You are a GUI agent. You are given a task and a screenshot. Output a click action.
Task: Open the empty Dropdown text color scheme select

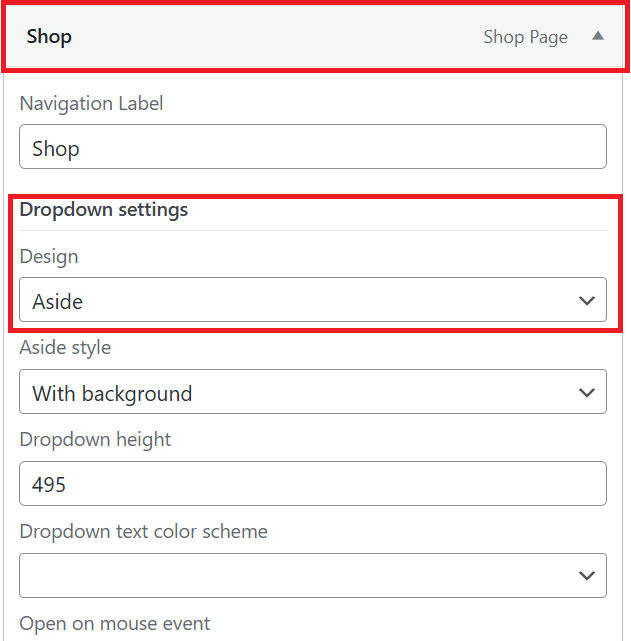click(313, 576)
